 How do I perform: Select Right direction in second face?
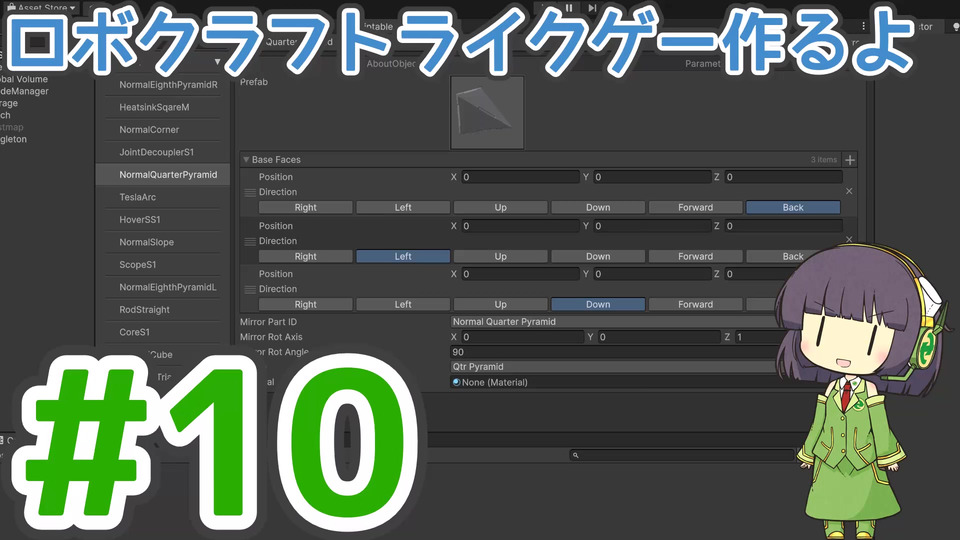(x=306, y=257)
